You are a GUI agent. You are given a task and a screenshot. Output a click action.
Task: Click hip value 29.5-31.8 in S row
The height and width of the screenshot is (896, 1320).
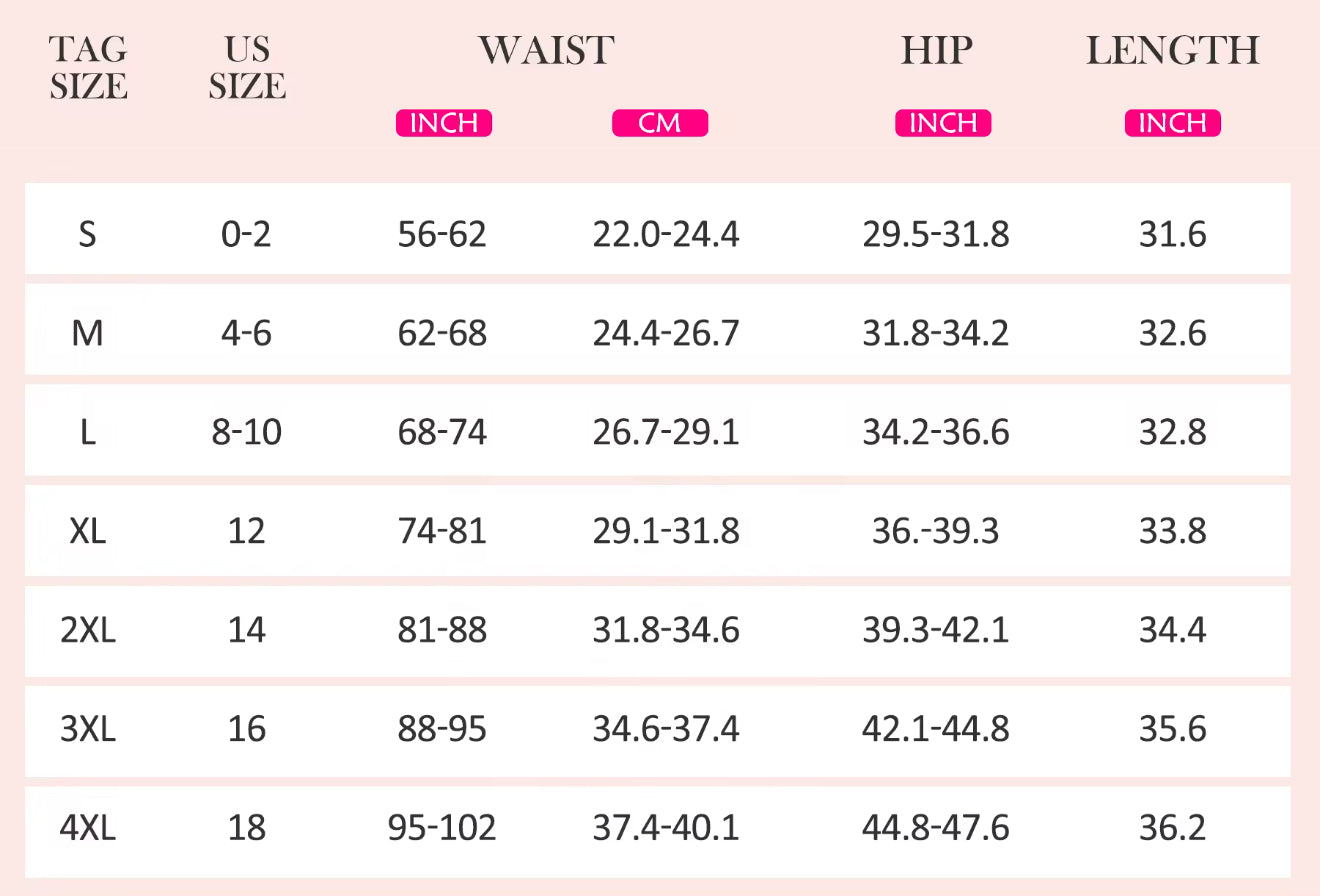(935, 234)
